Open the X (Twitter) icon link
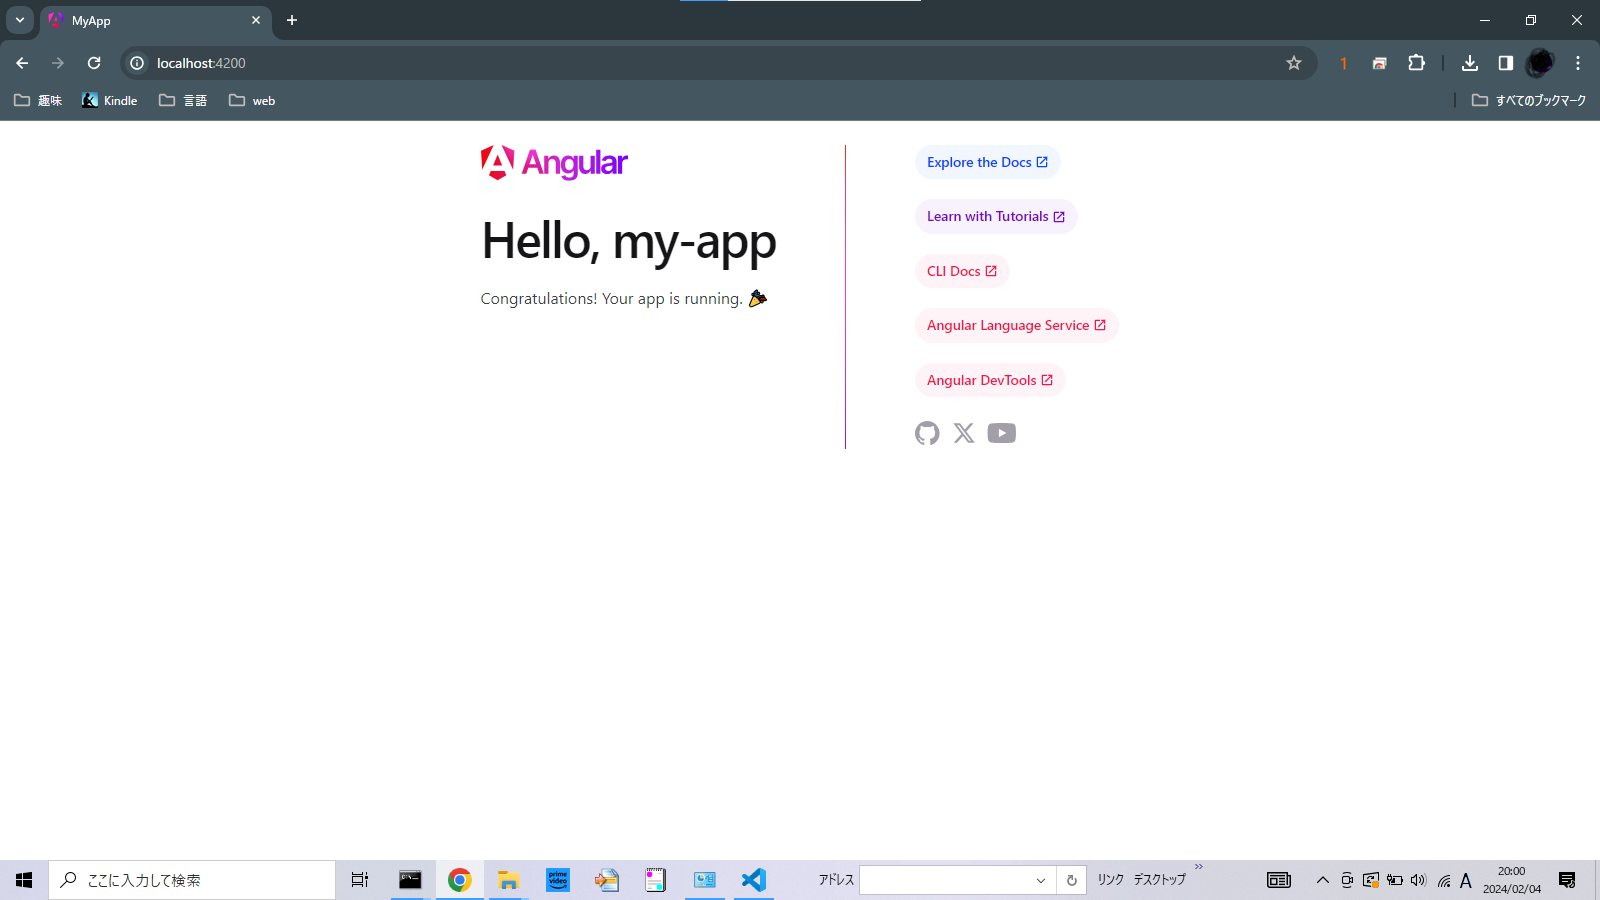The height and width of the screenshot is (900, 1600). click(964, 433)
